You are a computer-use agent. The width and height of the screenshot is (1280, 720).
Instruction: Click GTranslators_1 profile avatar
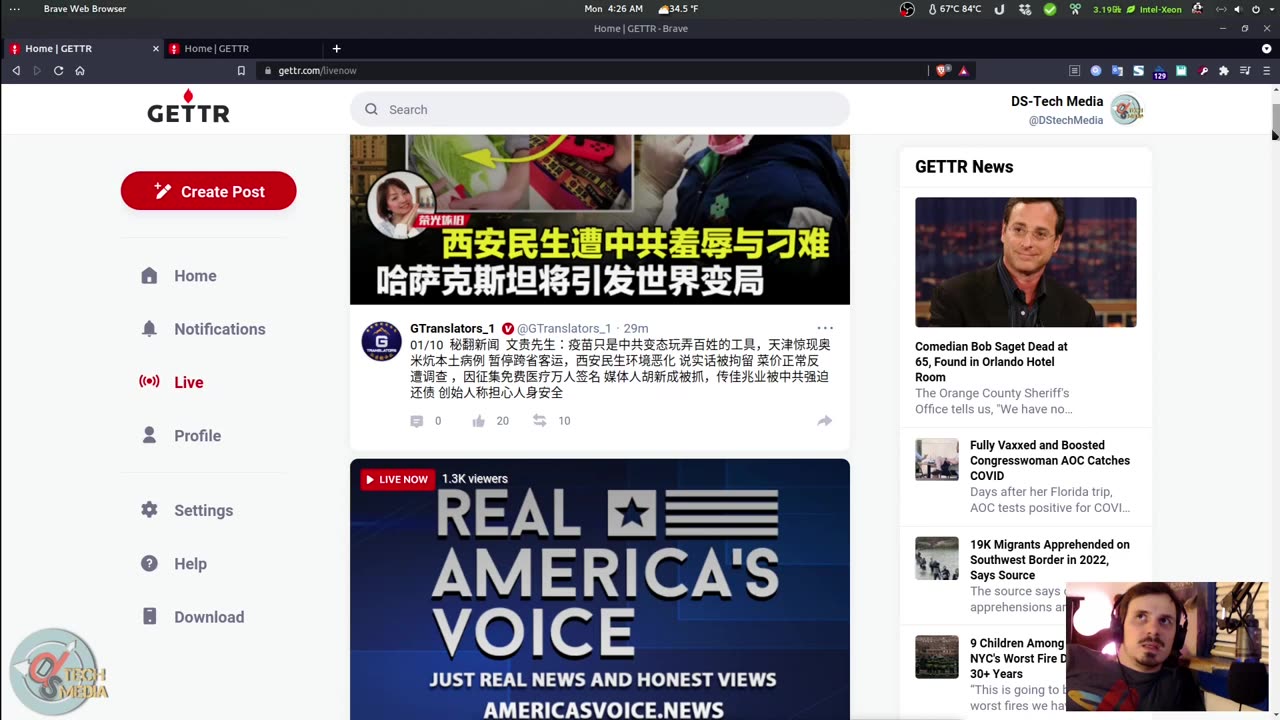coord(381,341)
